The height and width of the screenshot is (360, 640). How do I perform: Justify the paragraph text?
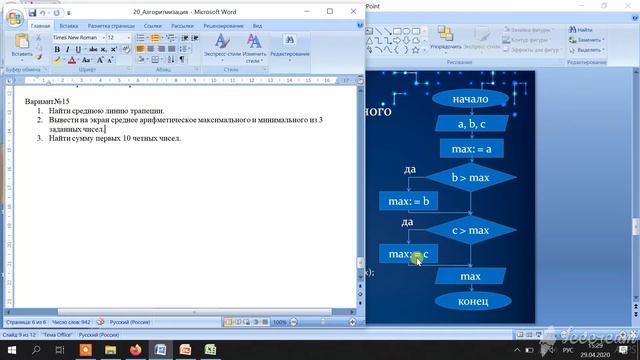coord(171,49)
